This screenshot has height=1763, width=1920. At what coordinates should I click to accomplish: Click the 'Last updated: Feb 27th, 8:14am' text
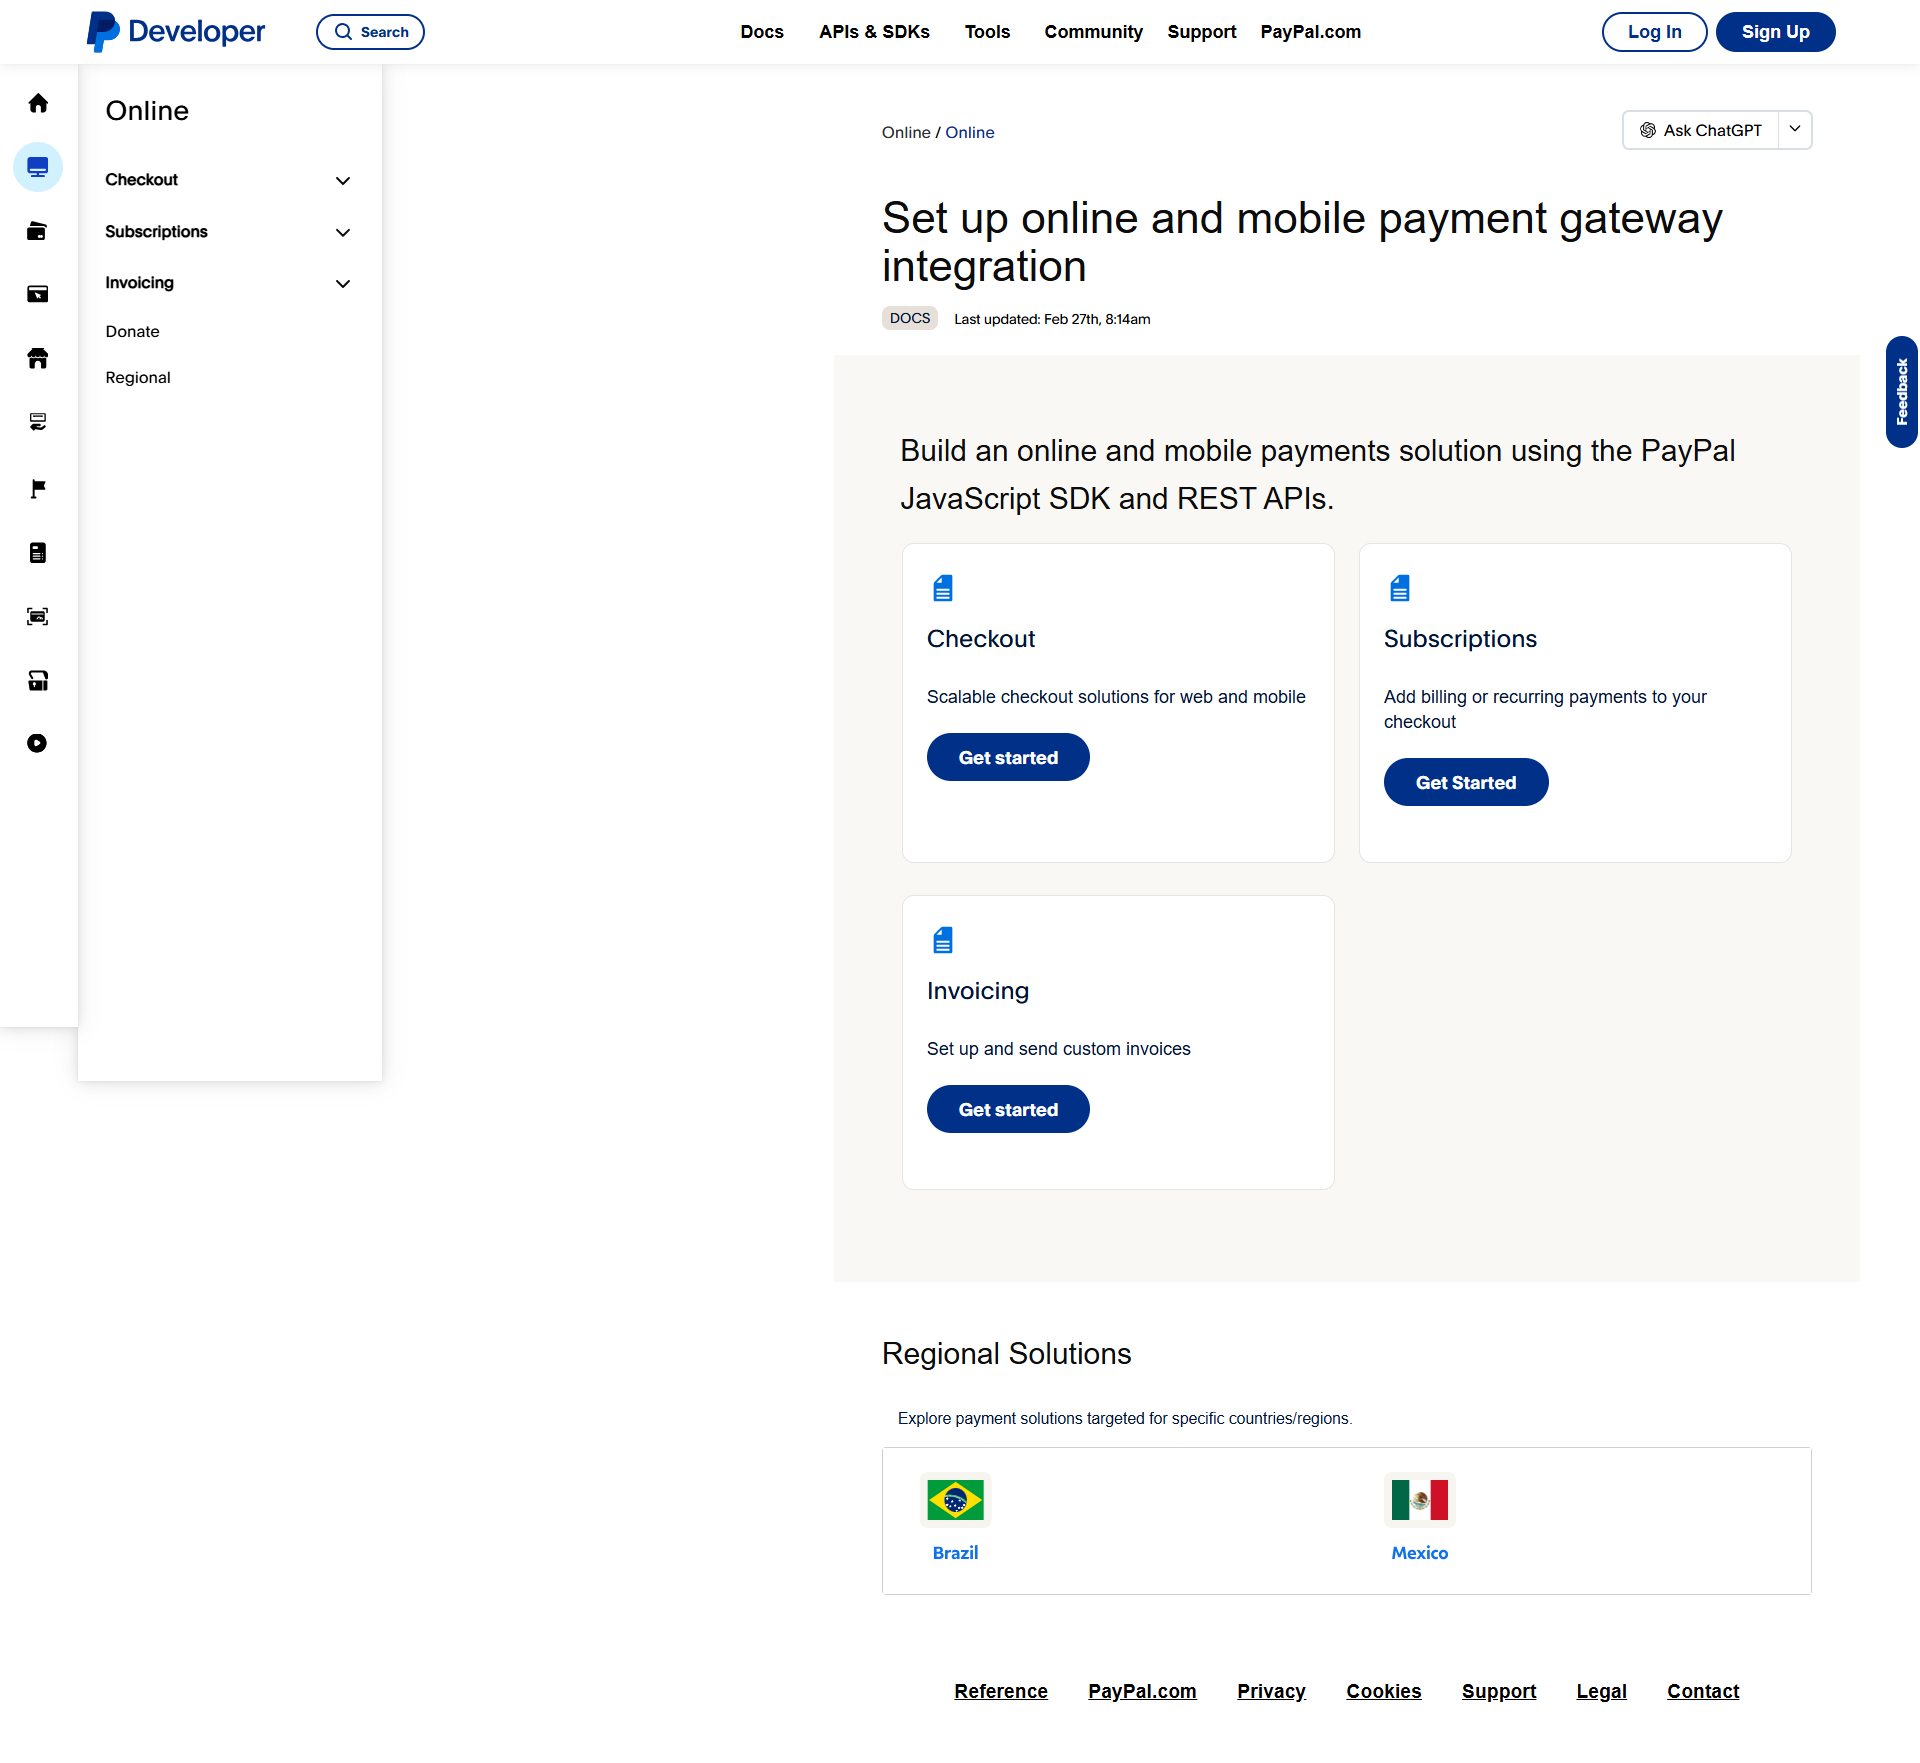(1052, 319)
